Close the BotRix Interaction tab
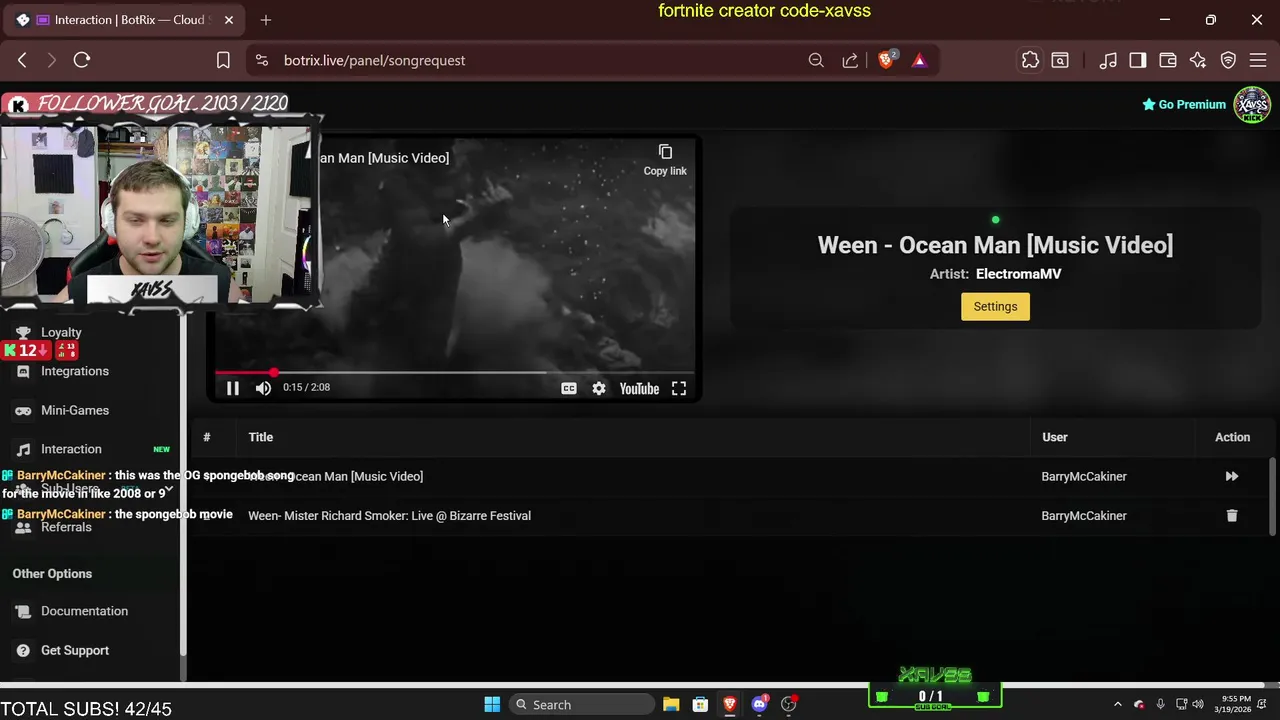This screenshot has width=1280, height=720. (x=229, y=20)
